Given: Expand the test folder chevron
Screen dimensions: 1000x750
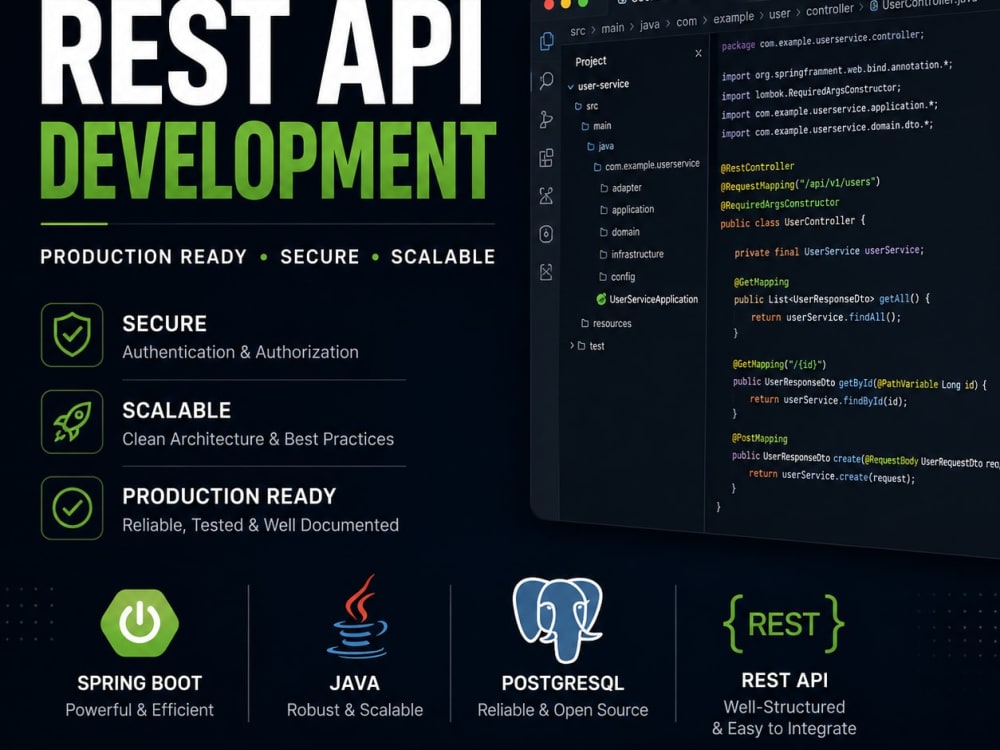Looking at the screenshot, I should [571, 345].
